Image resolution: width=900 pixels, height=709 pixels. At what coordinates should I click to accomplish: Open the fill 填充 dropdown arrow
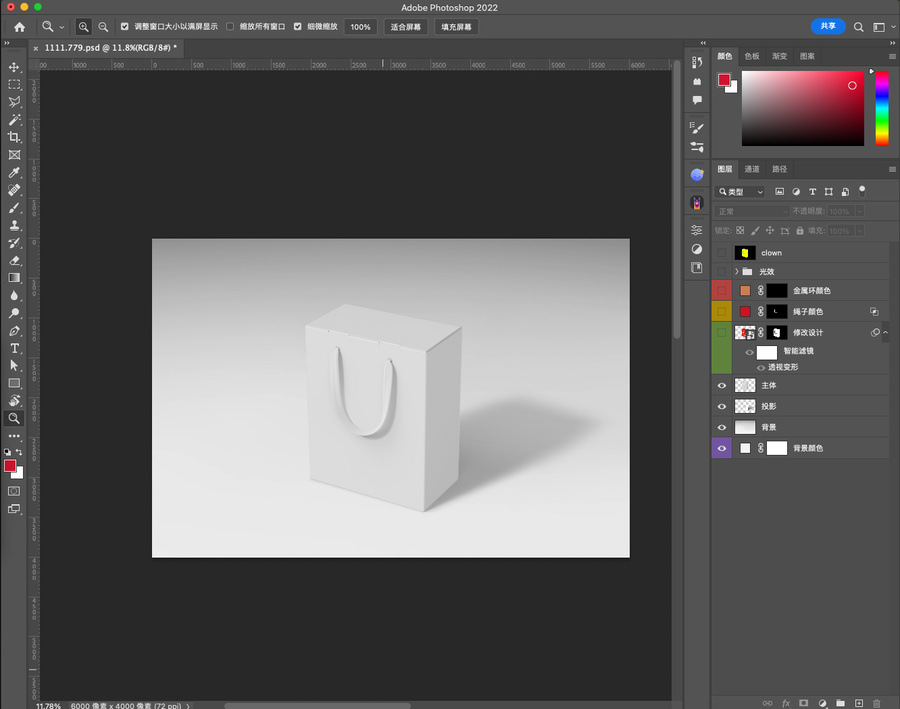pyautogui.click(x=860, y=231)
